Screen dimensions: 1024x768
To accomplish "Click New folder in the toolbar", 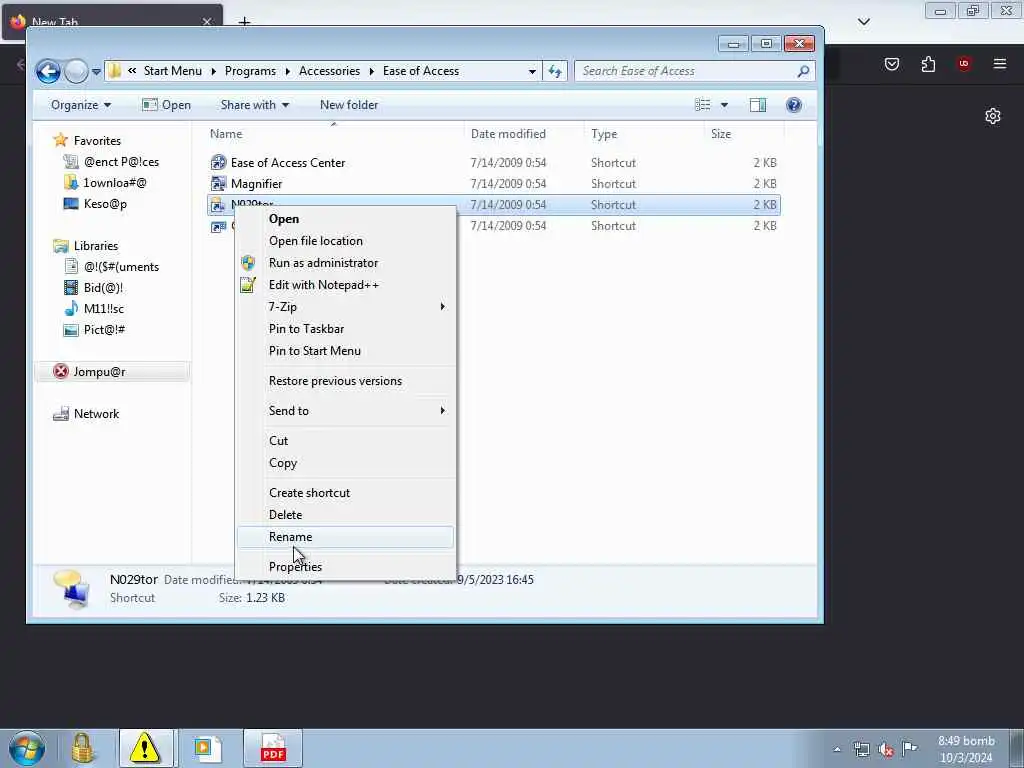I will pos(349,105).
